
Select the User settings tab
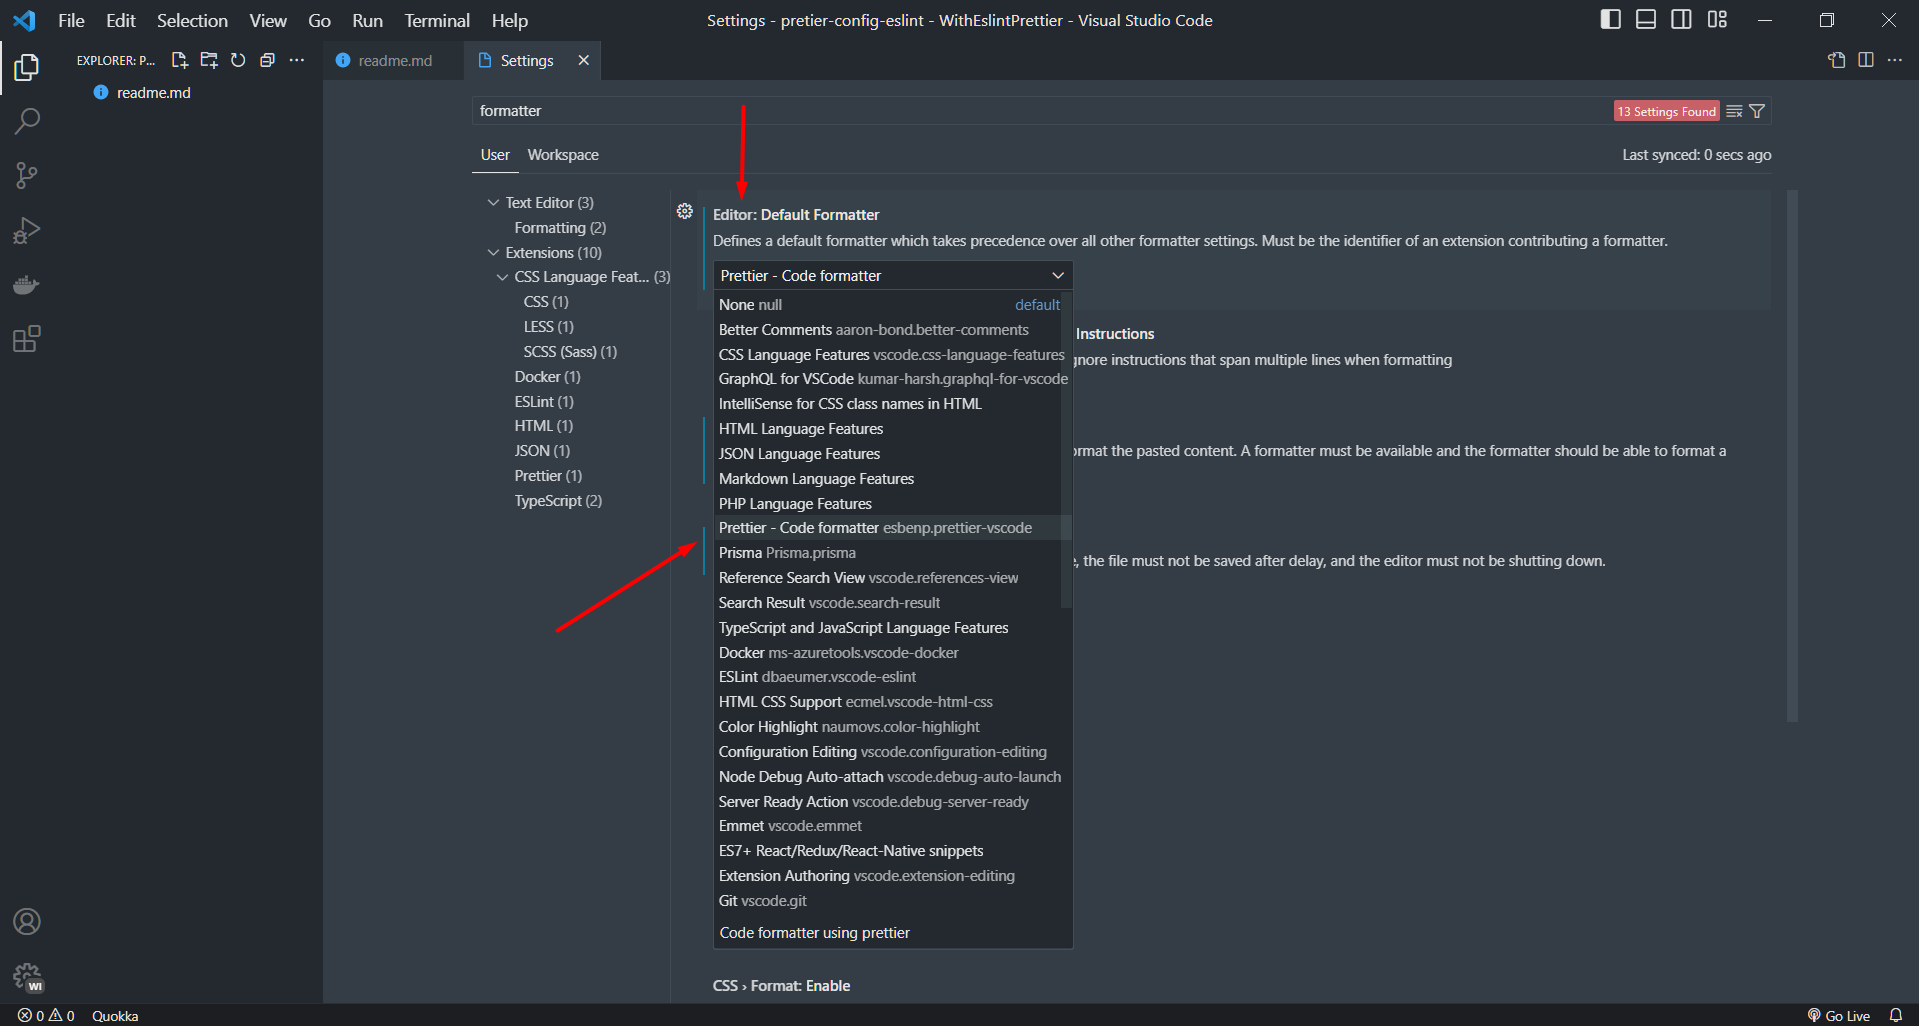495,155
